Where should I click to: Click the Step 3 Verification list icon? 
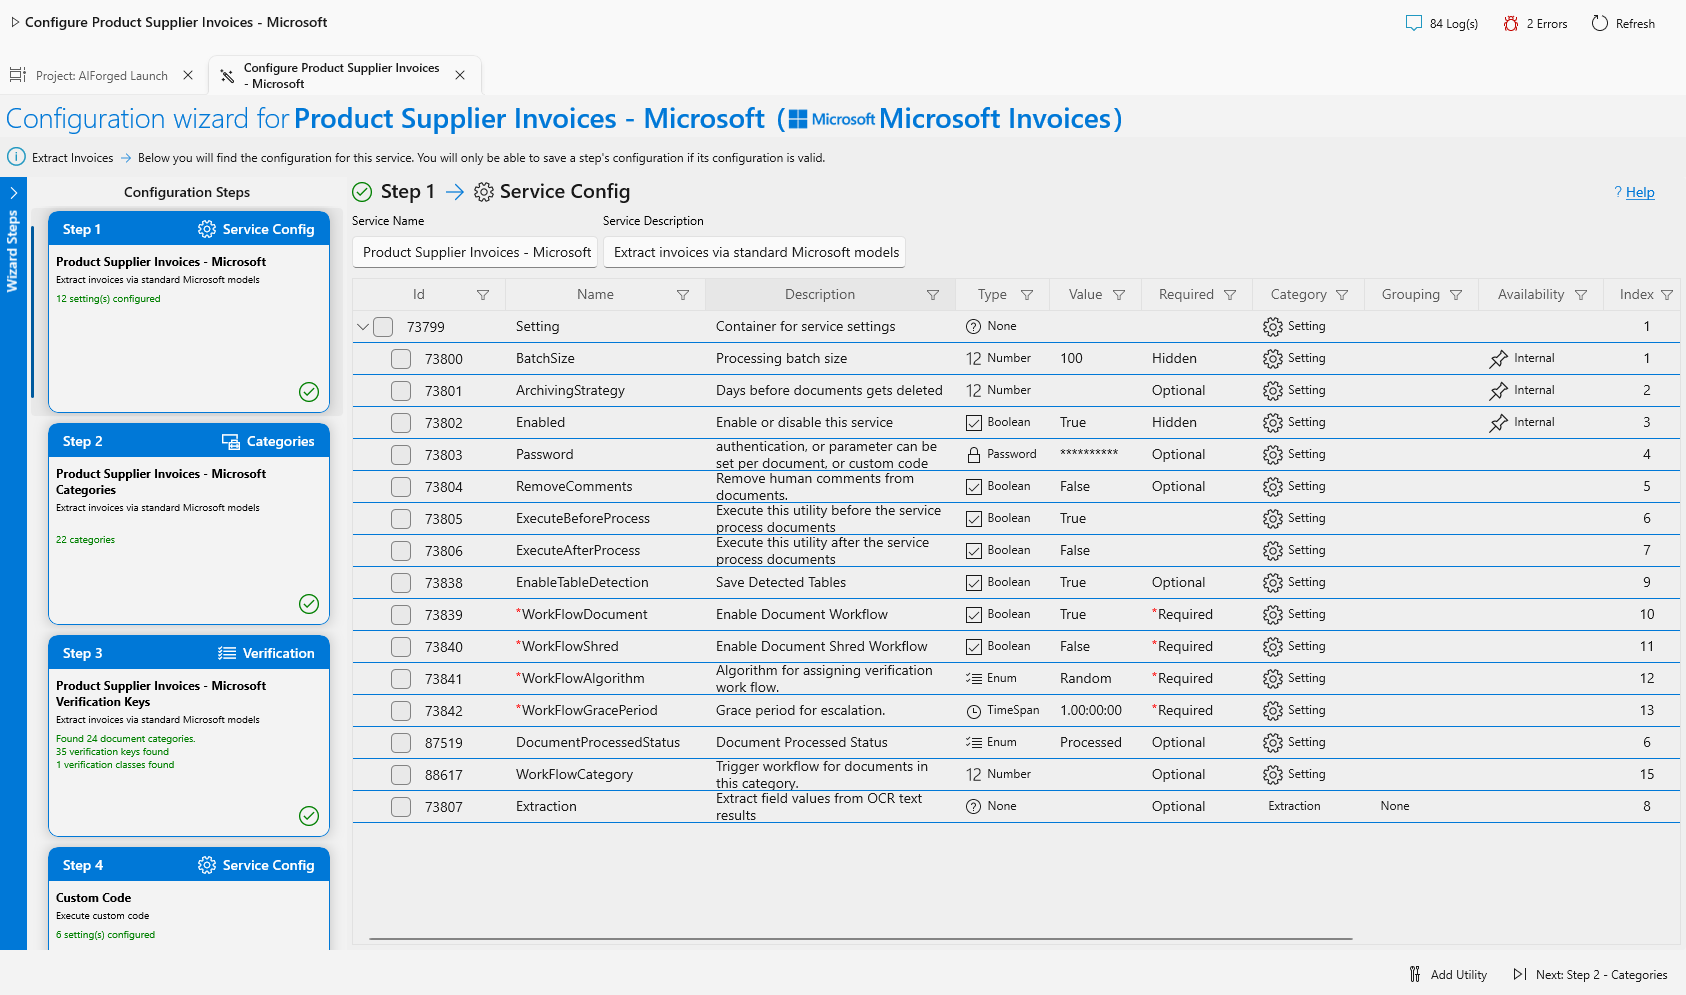[x=227, y=653]
